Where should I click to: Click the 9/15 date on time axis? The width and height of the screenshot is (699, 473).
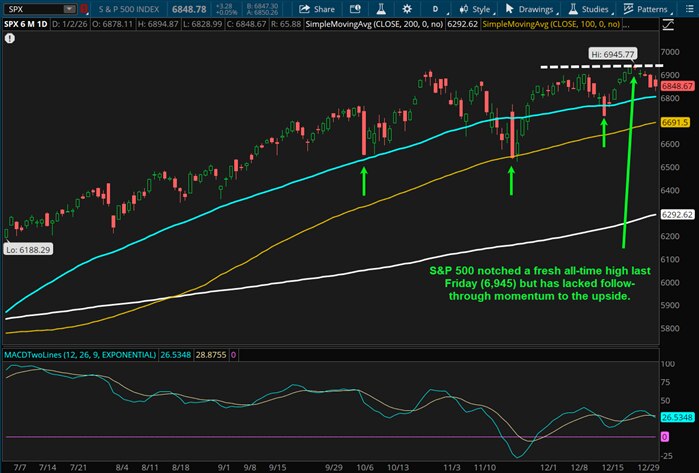coord(277,468)
